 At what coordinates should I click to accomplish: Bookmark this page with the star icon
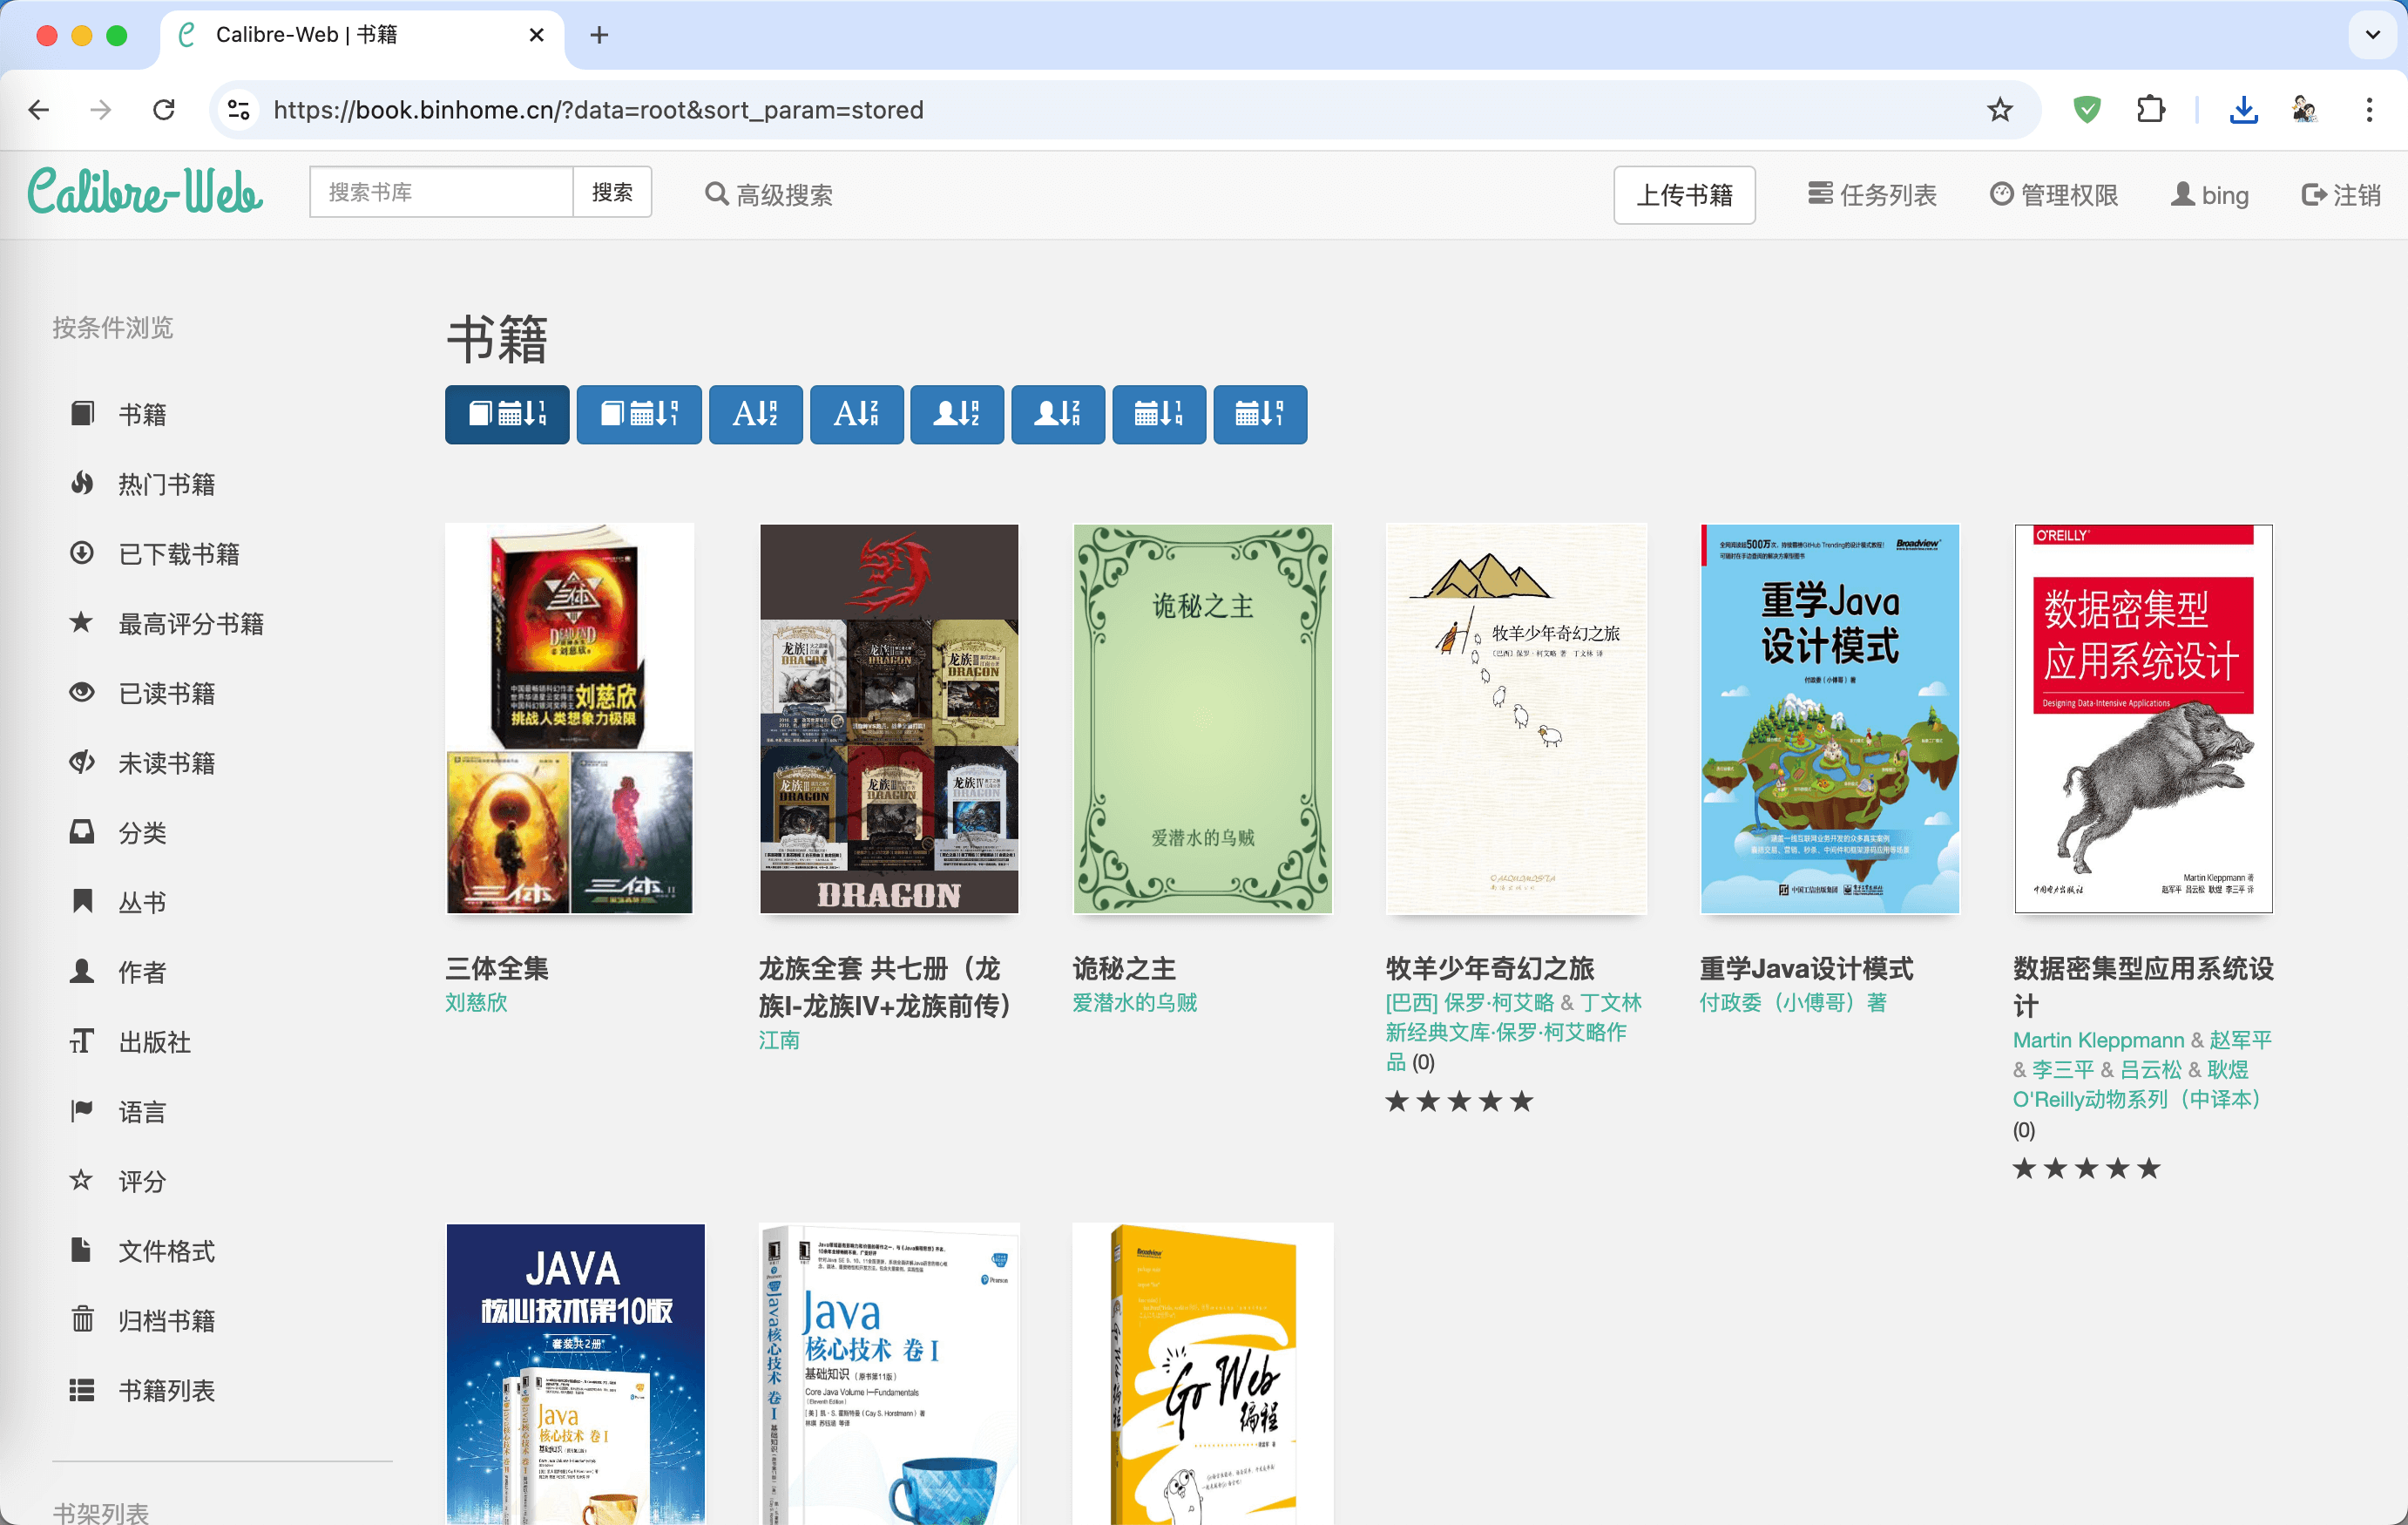(x=1999, y=110)
